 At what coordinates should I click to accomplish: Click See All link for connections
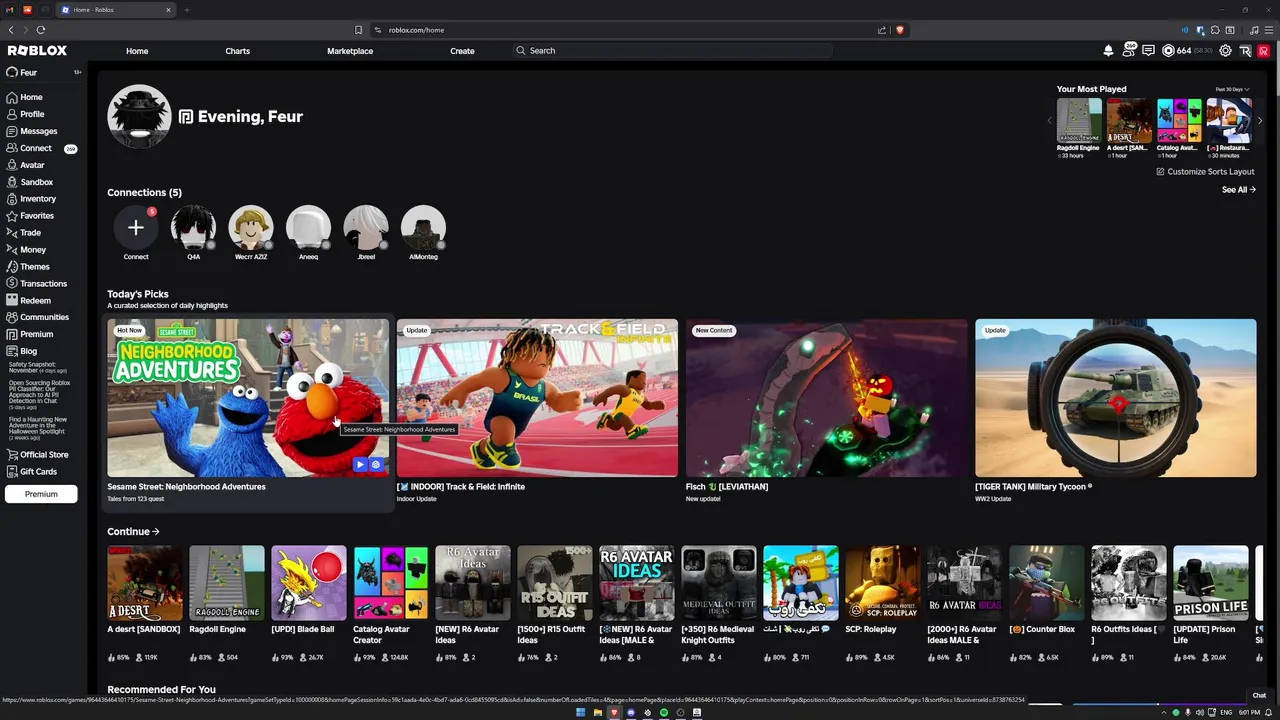coord(1238,190)
